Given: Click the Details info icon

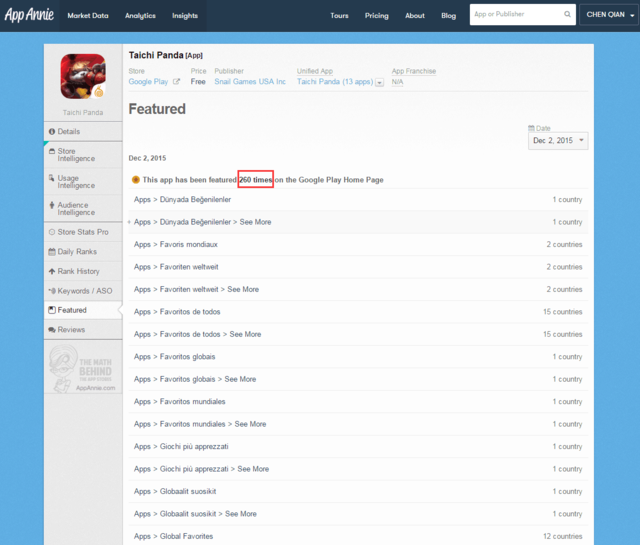Looking at the screenshot, I should [x=52, y=131].
